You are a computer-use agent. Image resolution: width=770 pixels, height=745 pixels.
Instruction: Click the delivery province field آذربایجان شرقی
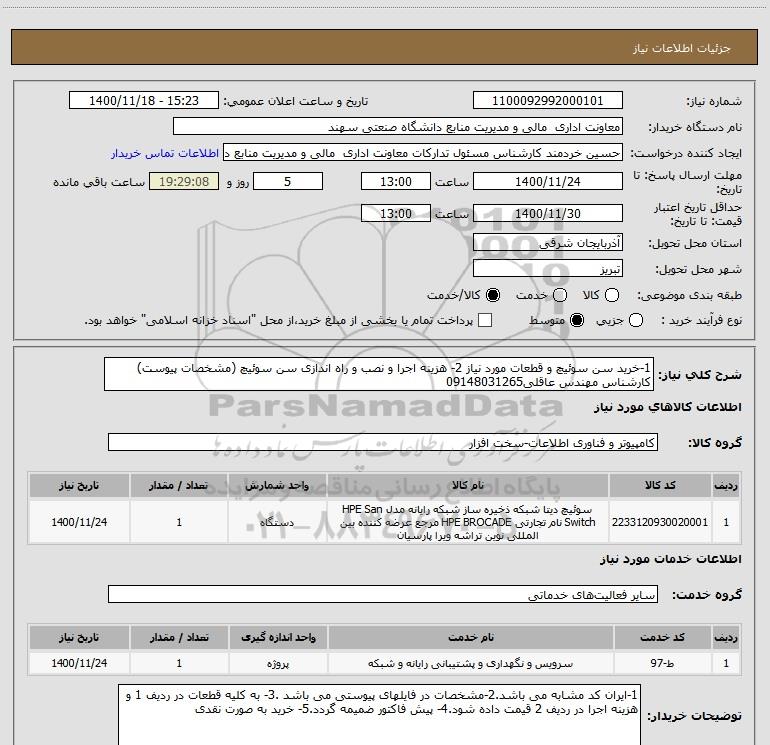click(x=548, y=242)
